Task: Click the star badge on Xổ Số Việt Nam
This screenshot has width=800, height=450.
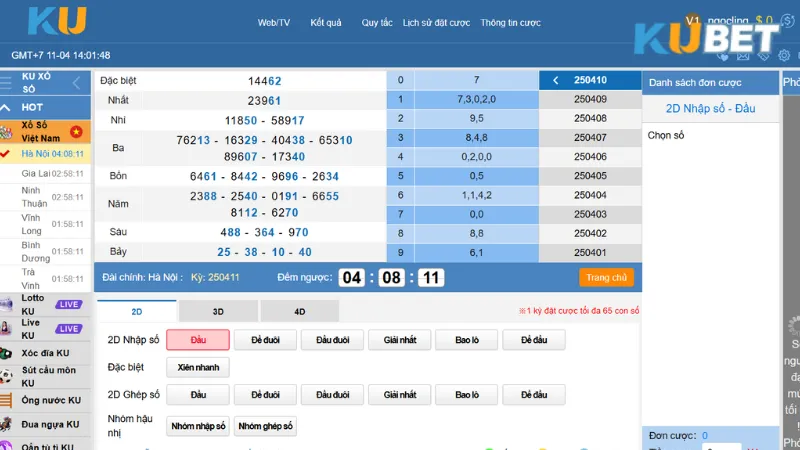Action: click(x=77, y=132)
